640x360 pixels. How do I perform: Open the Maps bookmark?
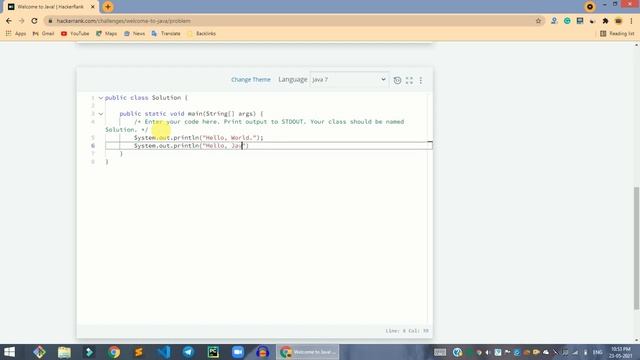pyautogui.click(x=107, y=33)
